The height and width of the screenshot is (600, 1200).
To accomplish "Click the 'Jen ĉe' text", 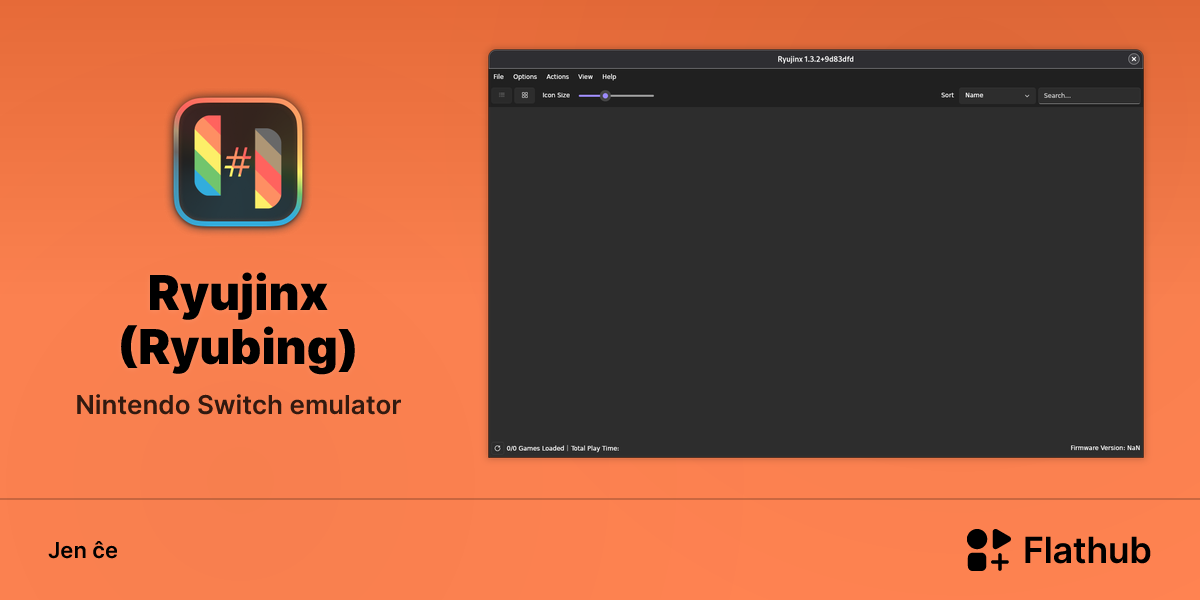I will point(83,550).
